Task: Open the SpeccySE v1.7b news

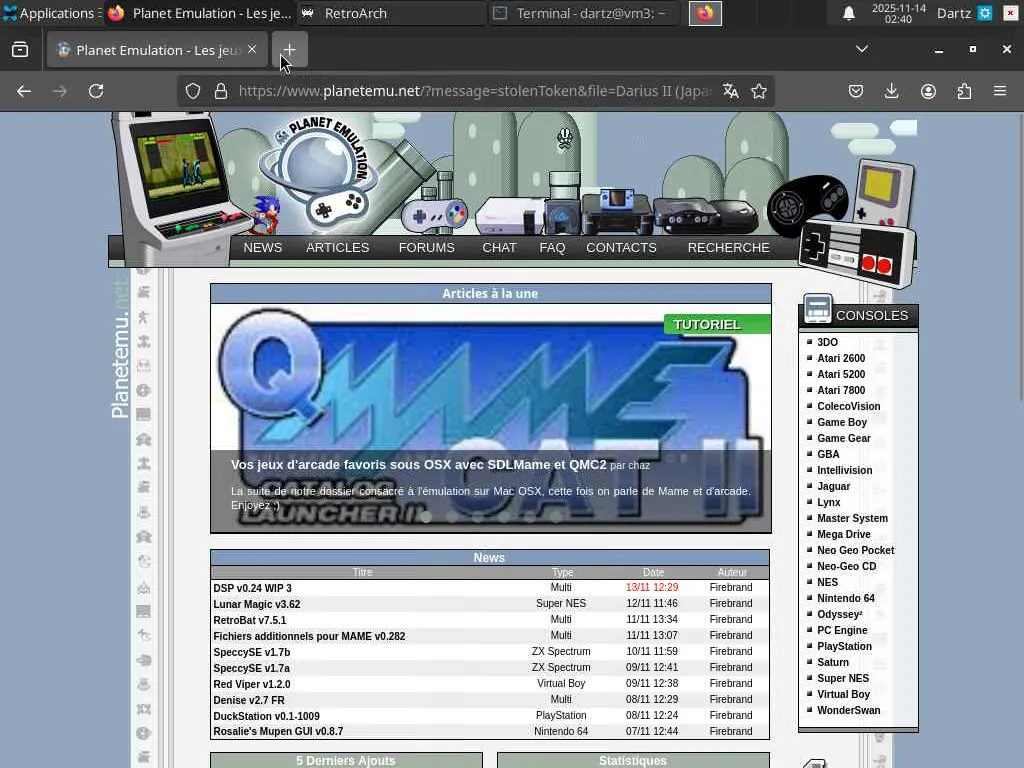Action: pos(251,652)
